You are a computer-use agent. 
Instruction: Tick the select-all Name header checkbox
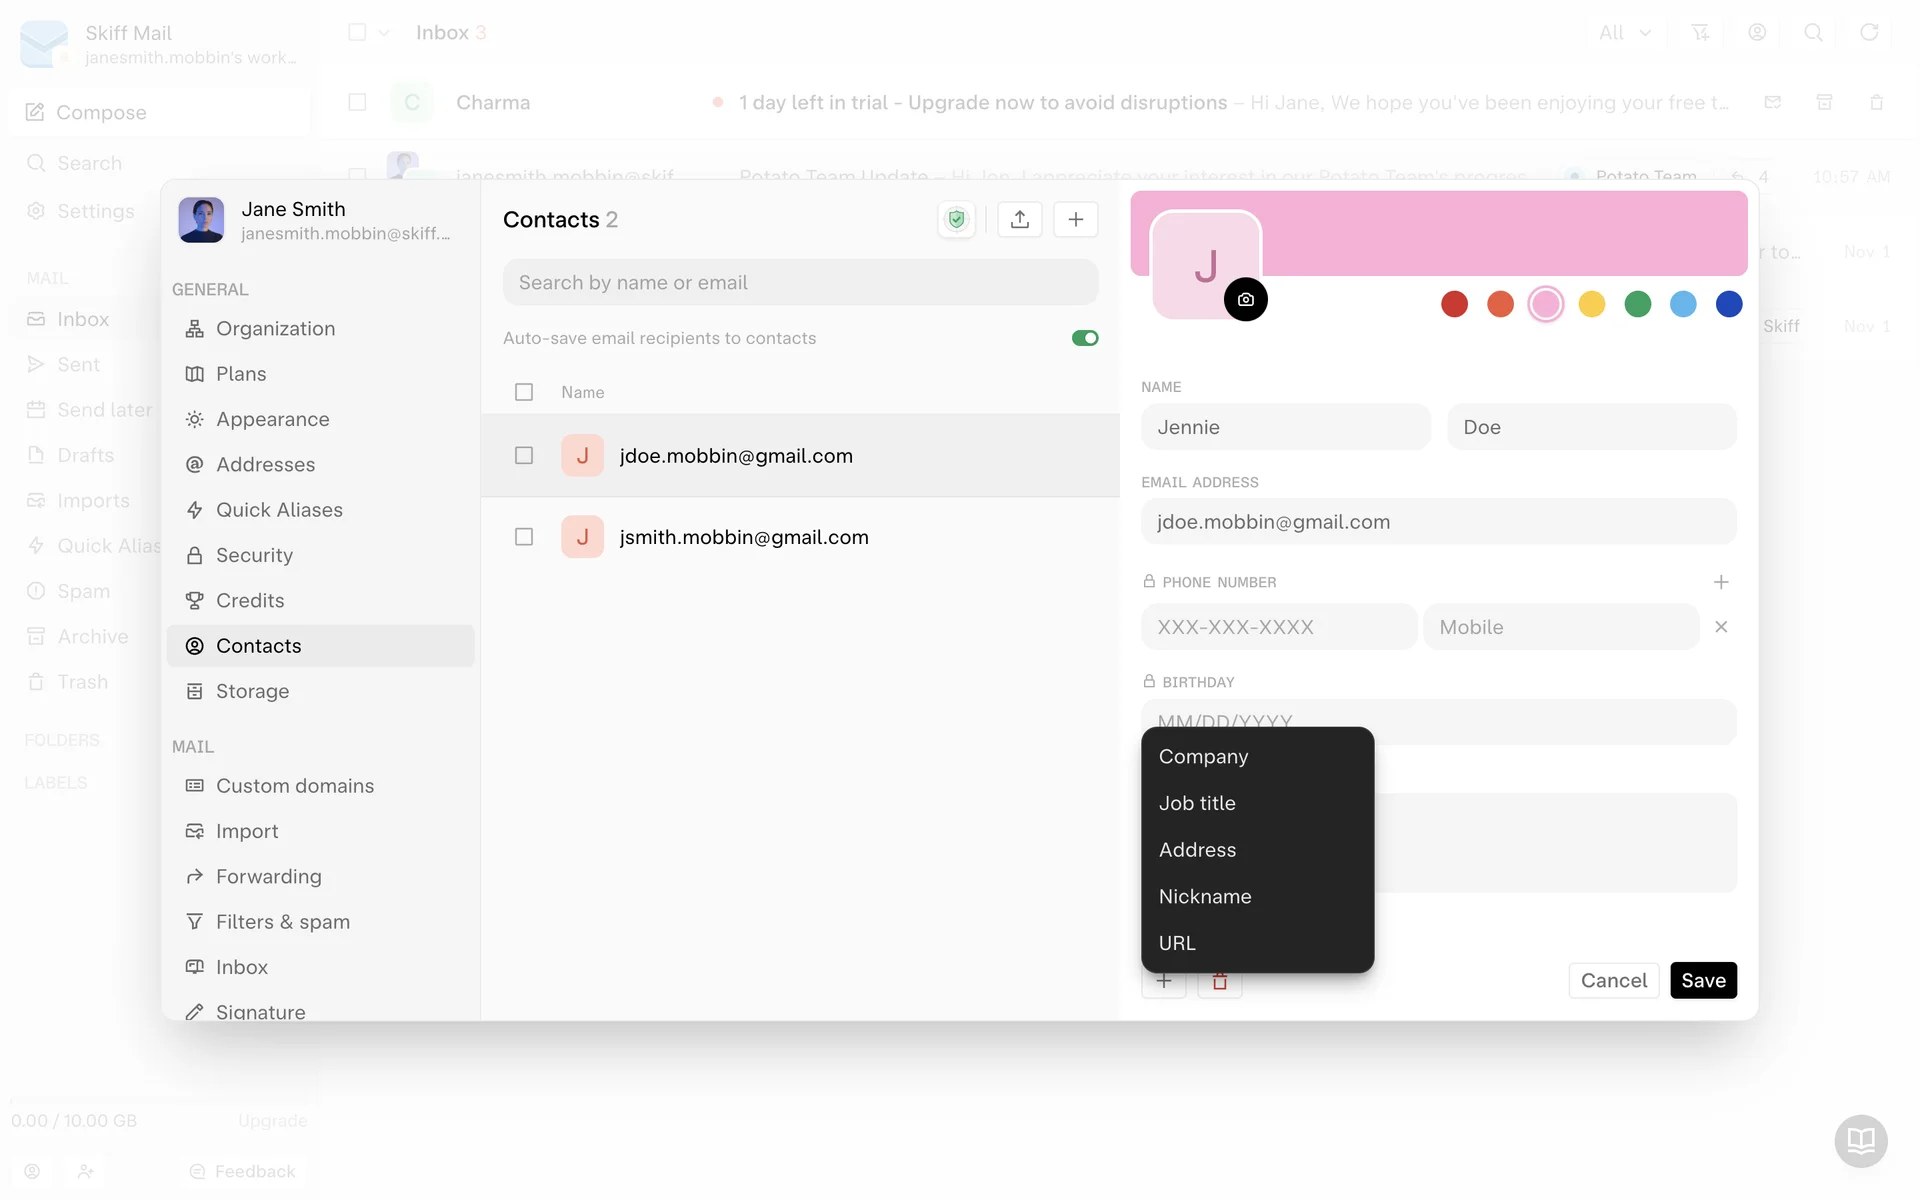coord(524,392)
